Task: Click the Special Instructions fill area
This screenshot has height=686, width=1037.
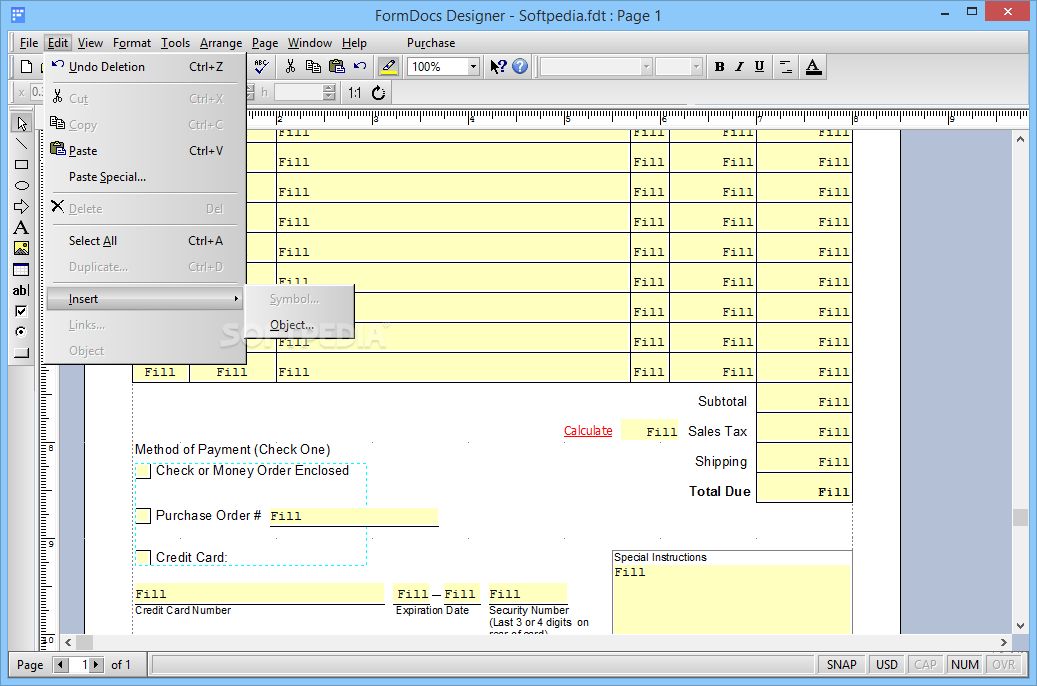Action: click(x=731, y=599)
